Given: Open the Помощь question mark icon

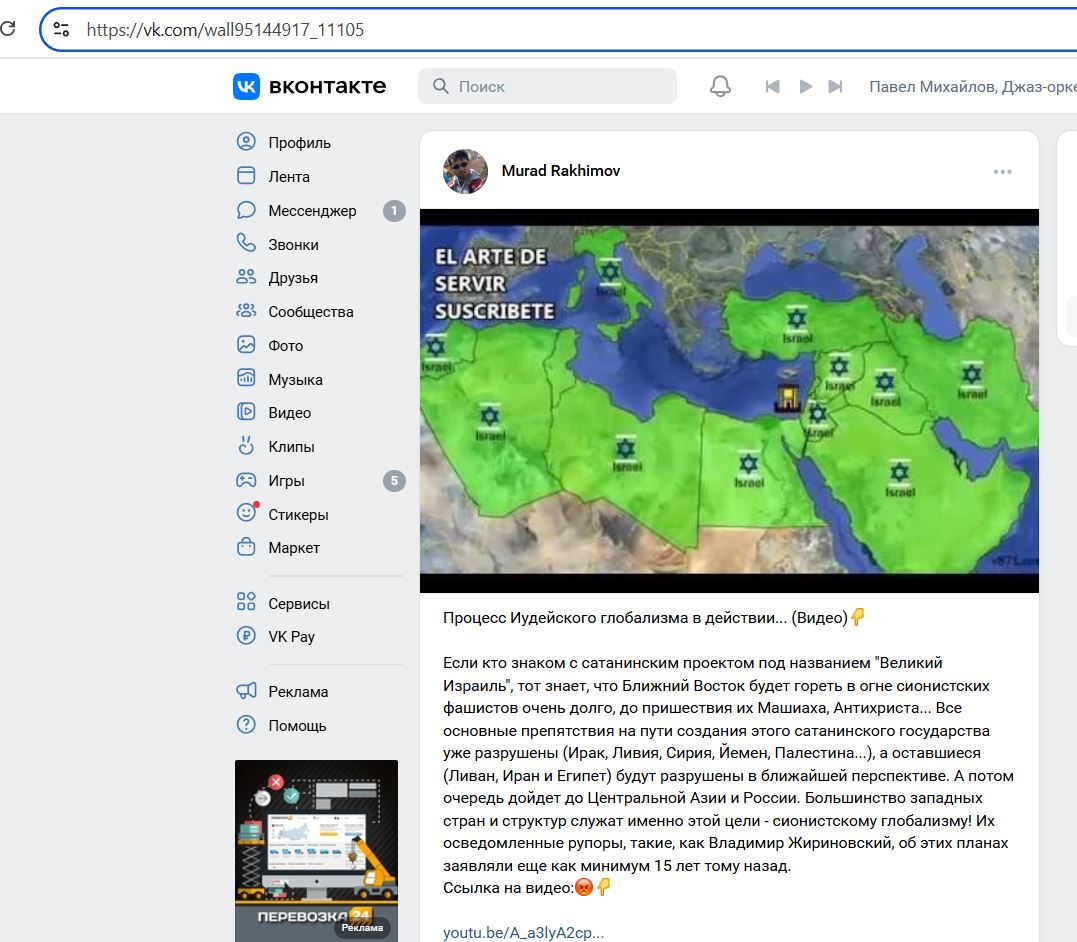Looking at the screenshot, I should click(x=246, y=724).
